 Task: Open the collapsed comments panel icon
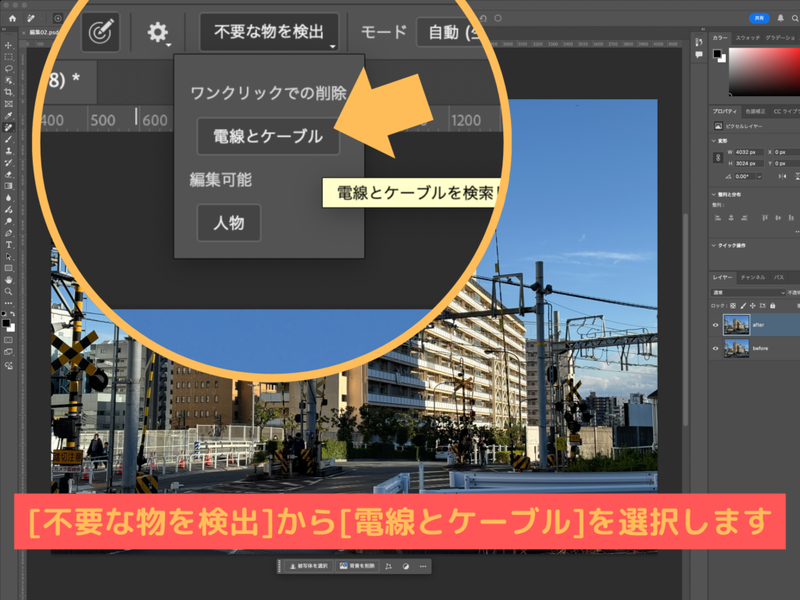(x=698, y=55)
